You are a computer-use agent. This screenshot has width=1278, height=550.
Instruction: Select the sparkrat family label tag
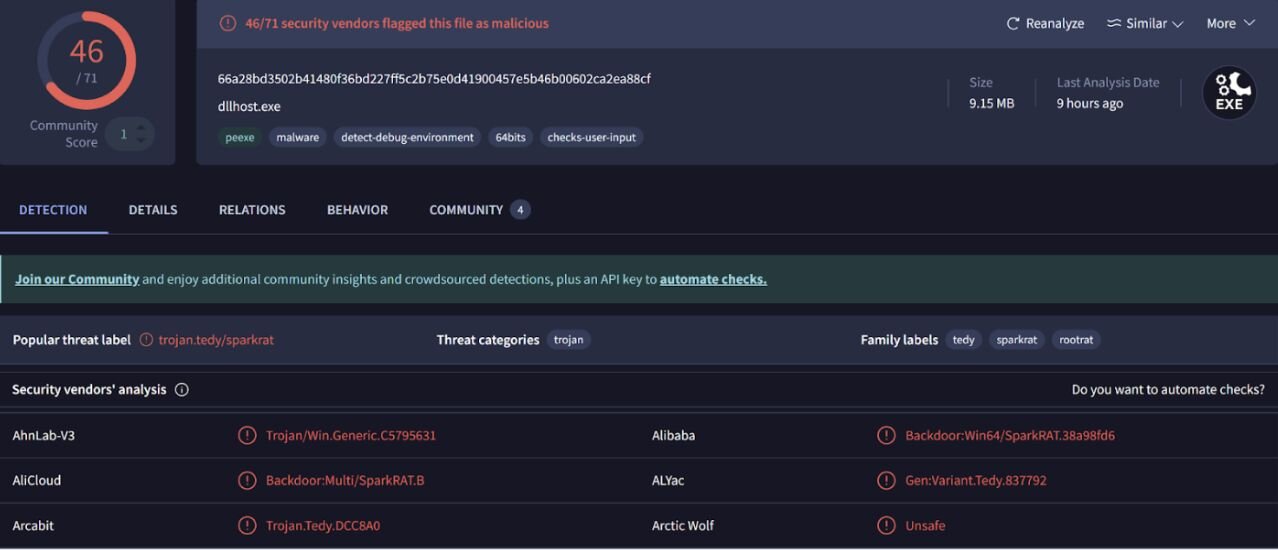tap(1017, 340)
